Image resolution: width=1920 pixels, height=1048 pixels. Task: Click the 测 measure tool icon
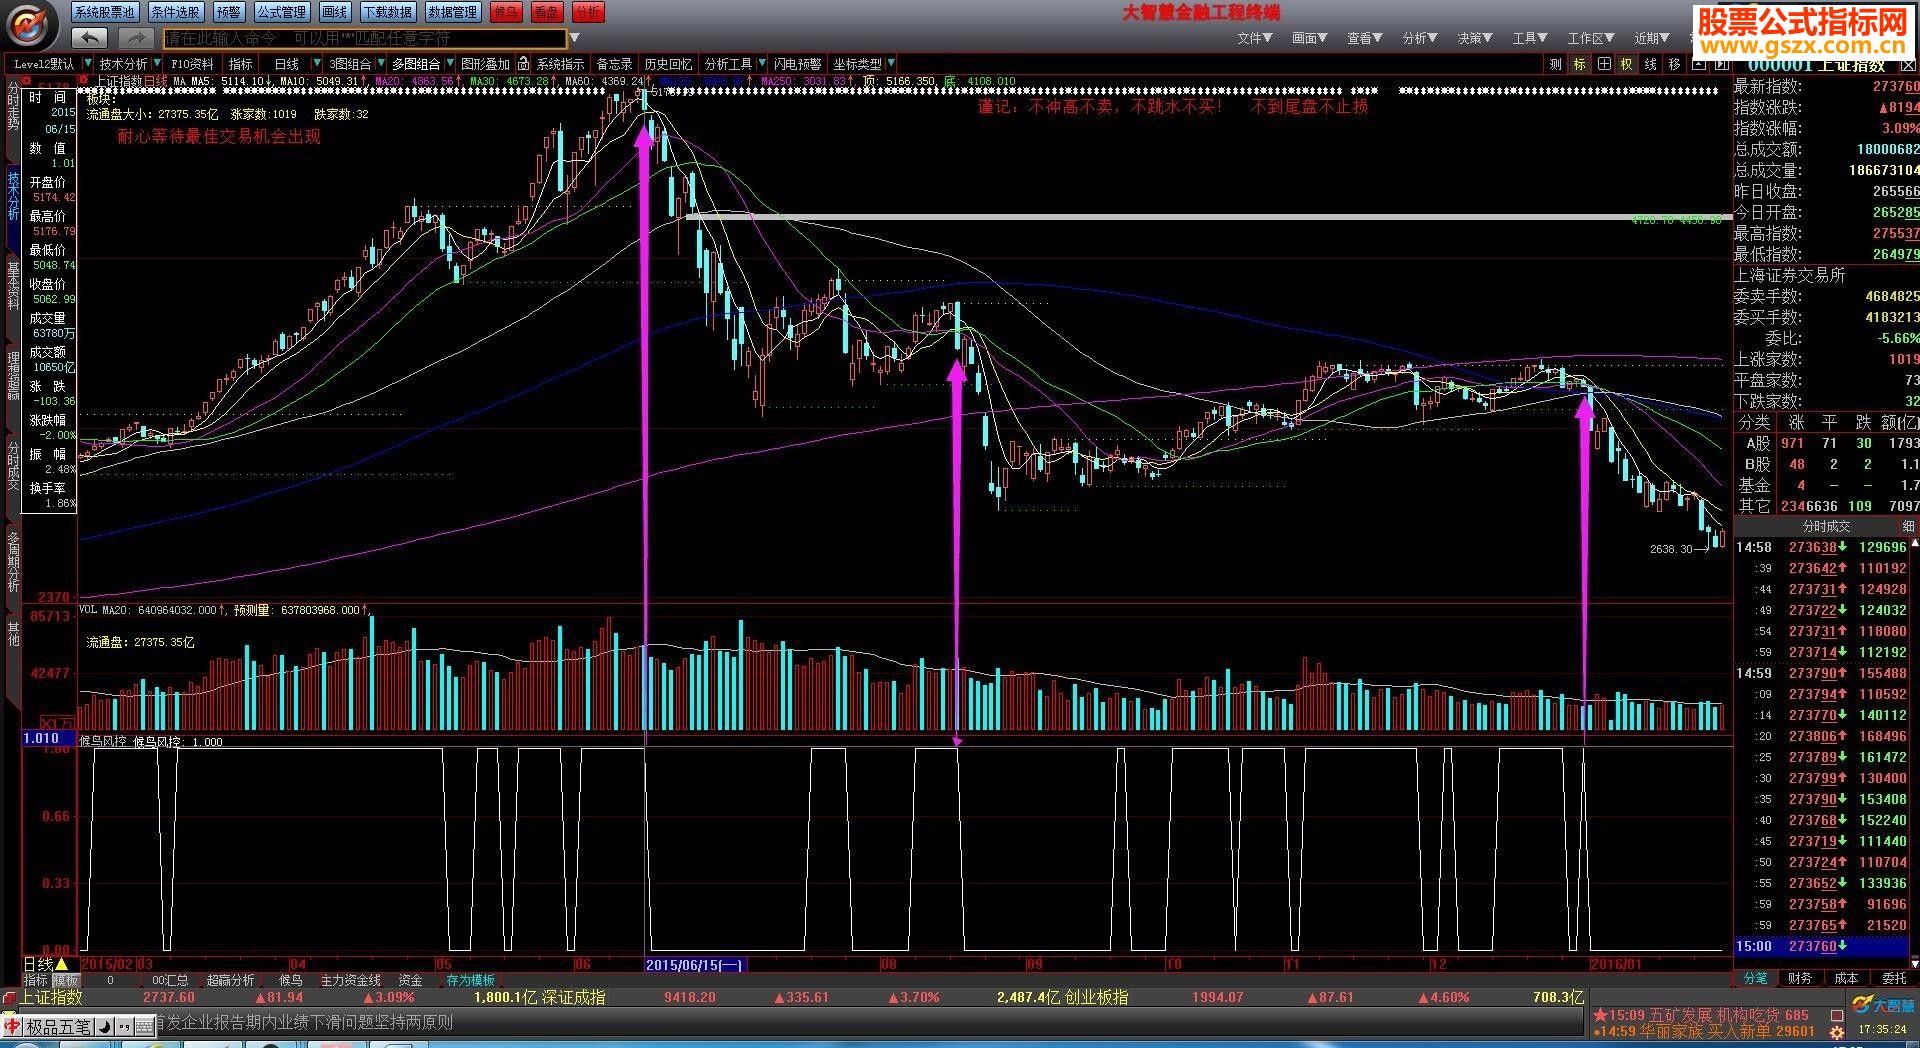point(1555,64)
